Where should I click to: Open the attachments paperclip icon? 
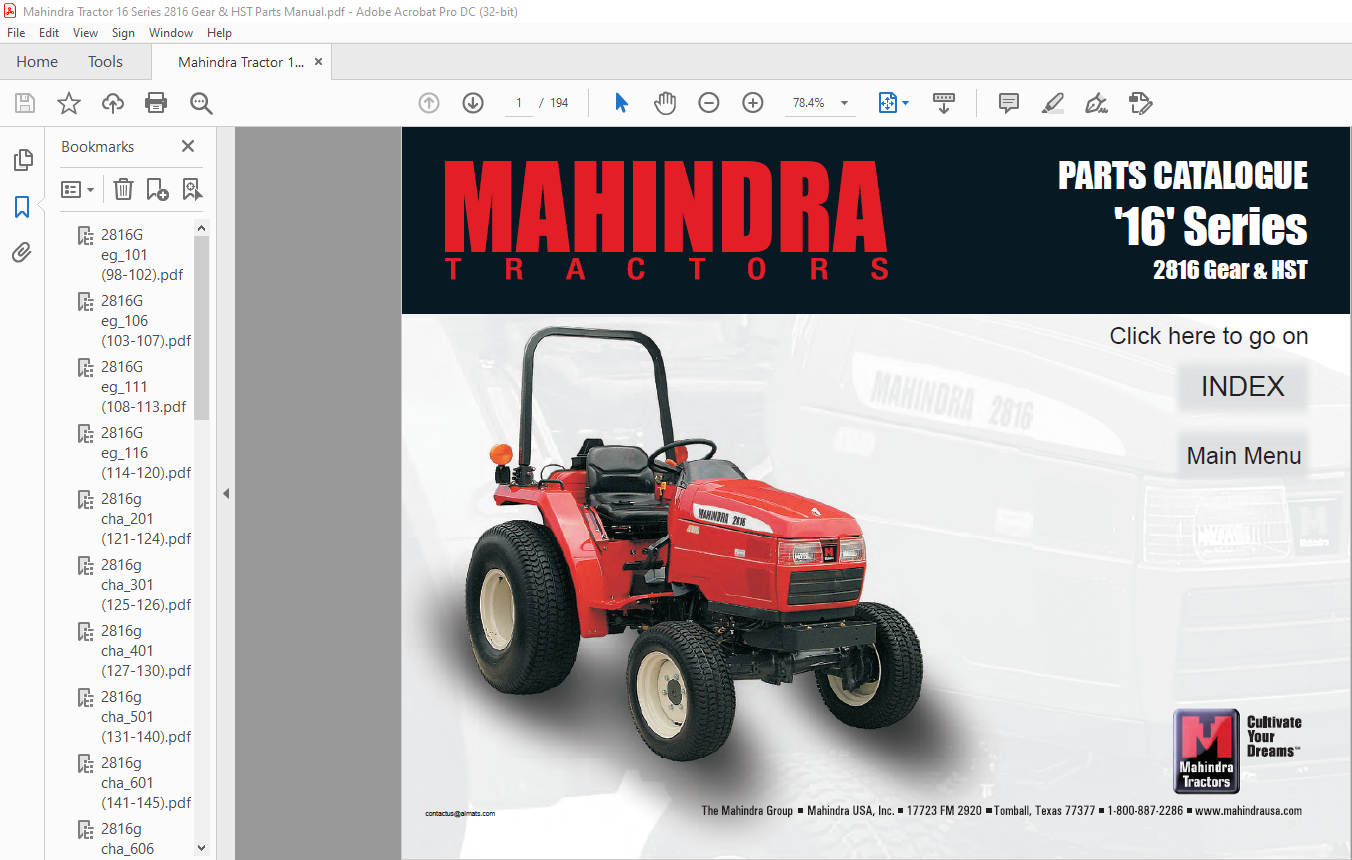(x=22, y=253)
